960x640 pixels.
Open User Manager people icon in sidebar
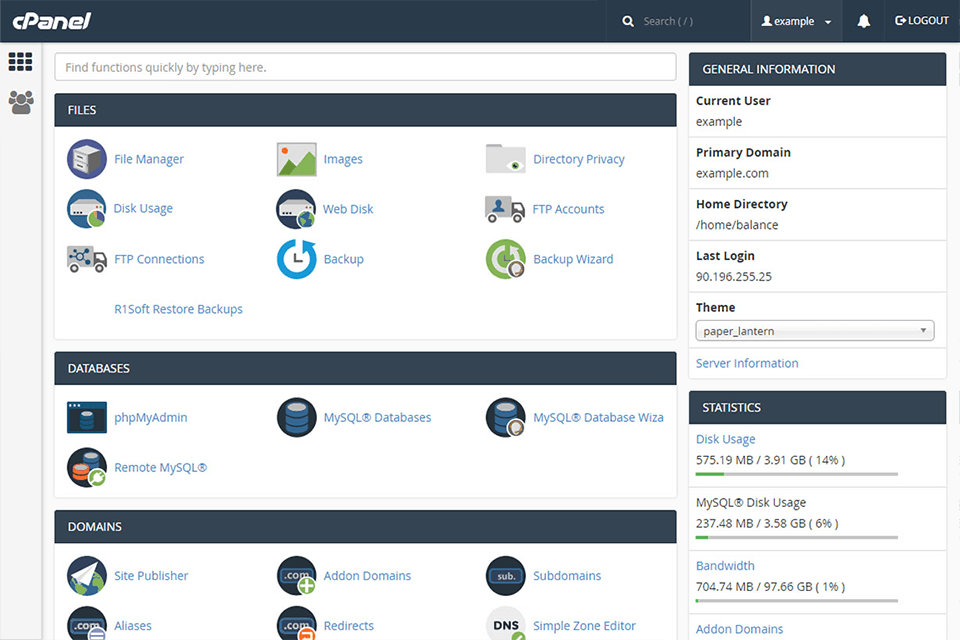click(x=21, y=102)
